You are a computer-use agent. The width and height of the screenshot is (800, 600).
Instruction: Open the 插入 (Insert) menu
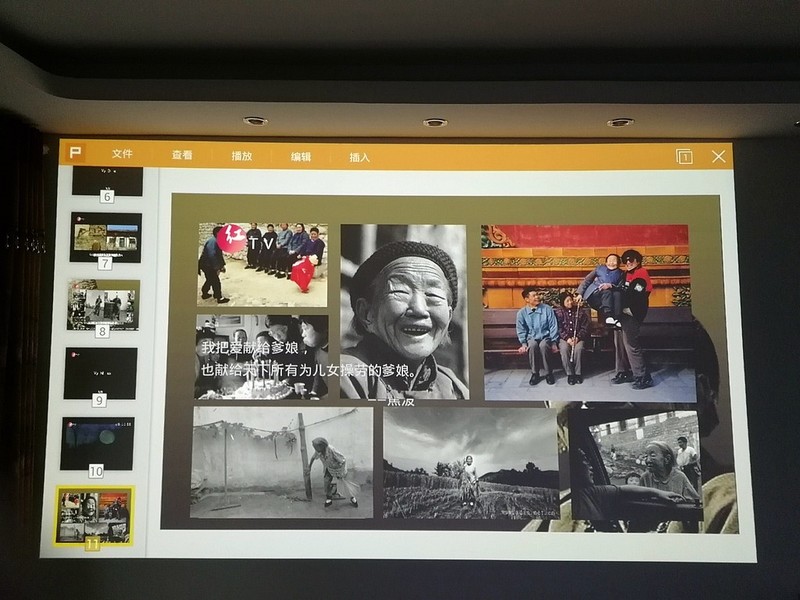tap(362, 157)
